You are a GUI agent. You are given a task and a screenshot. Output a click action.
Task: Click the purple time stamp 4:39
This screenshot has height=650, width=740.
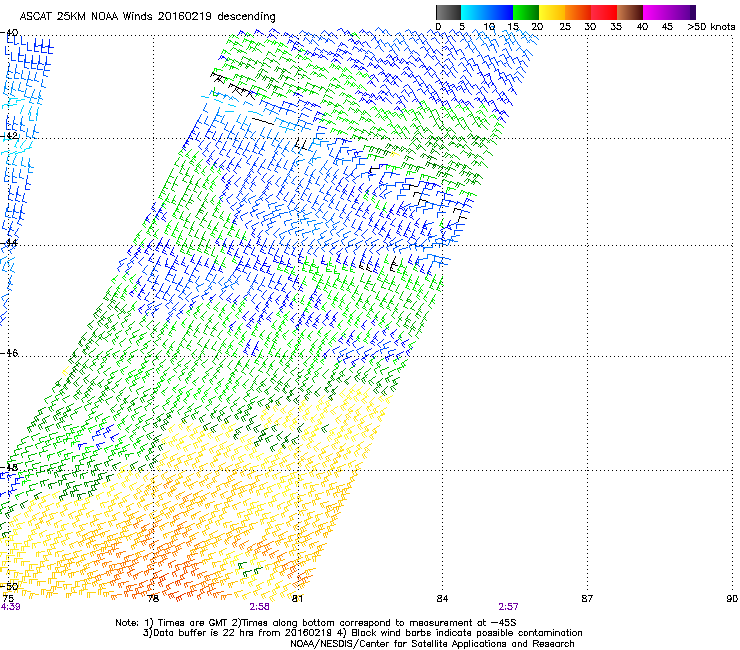10,607
